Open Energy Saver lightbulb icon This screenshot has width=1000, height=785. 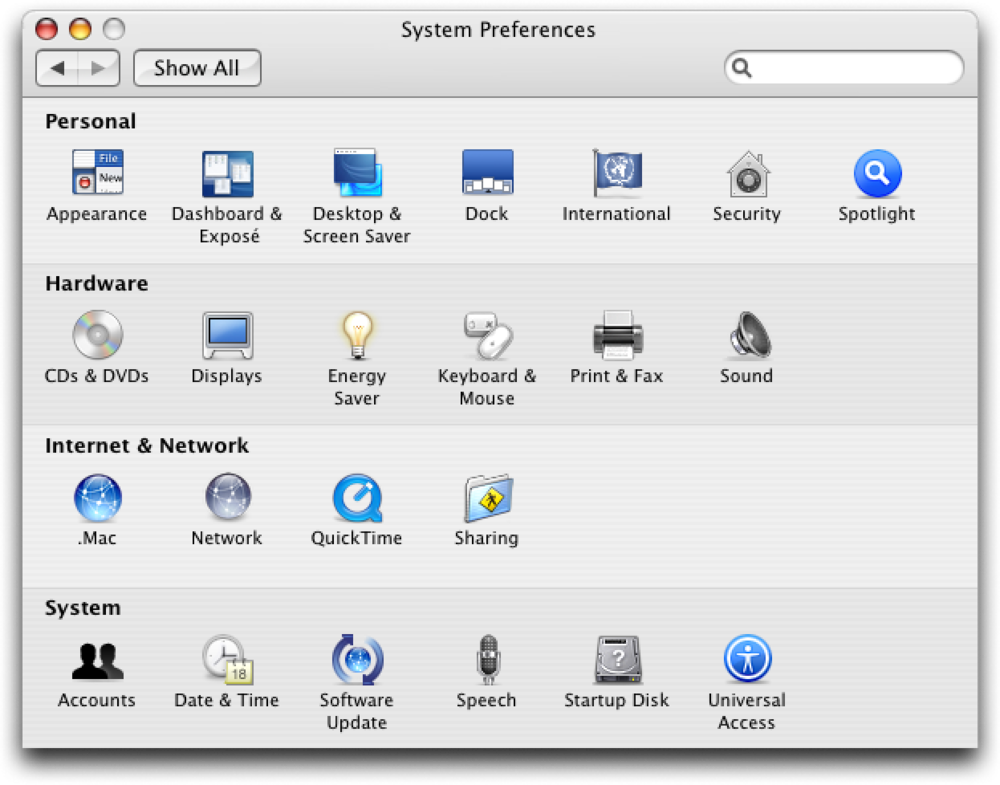[357, 334]
